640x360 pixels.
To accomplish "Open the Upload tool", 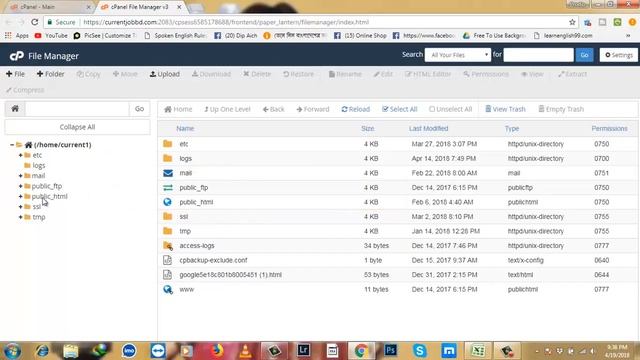I will [164, 74].
